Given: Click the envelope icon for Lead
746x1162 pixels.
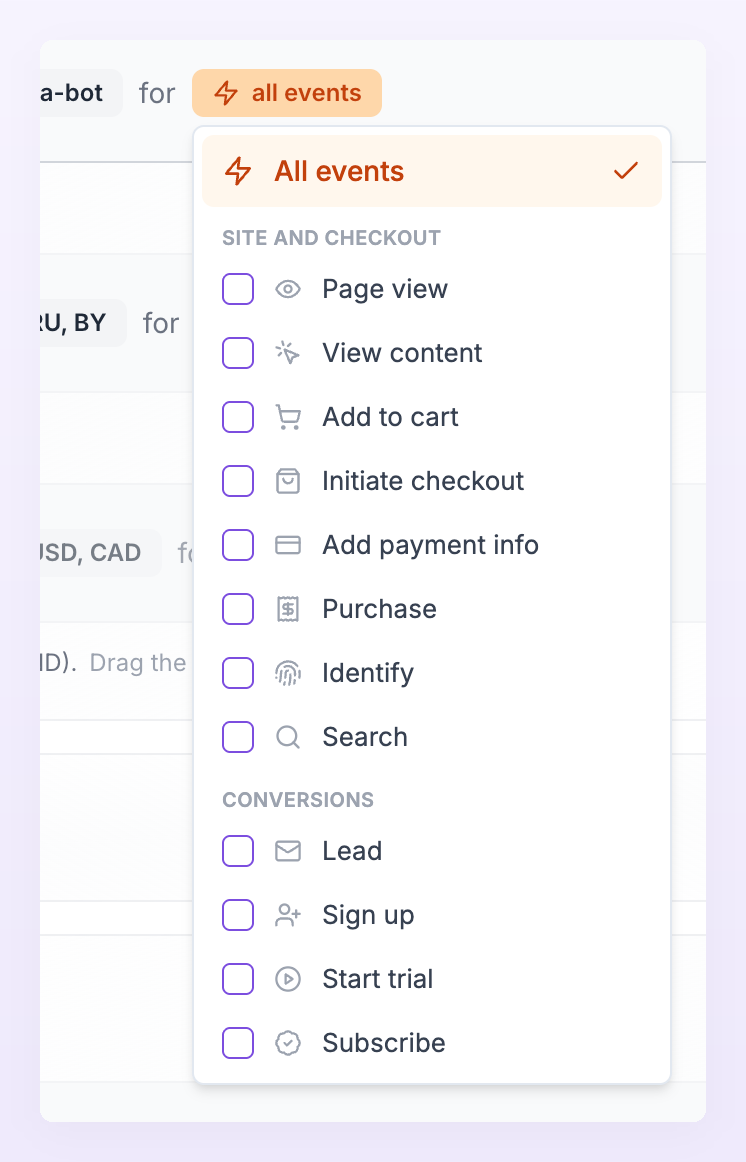Looking at the screenshot, I should pos(287,851).
